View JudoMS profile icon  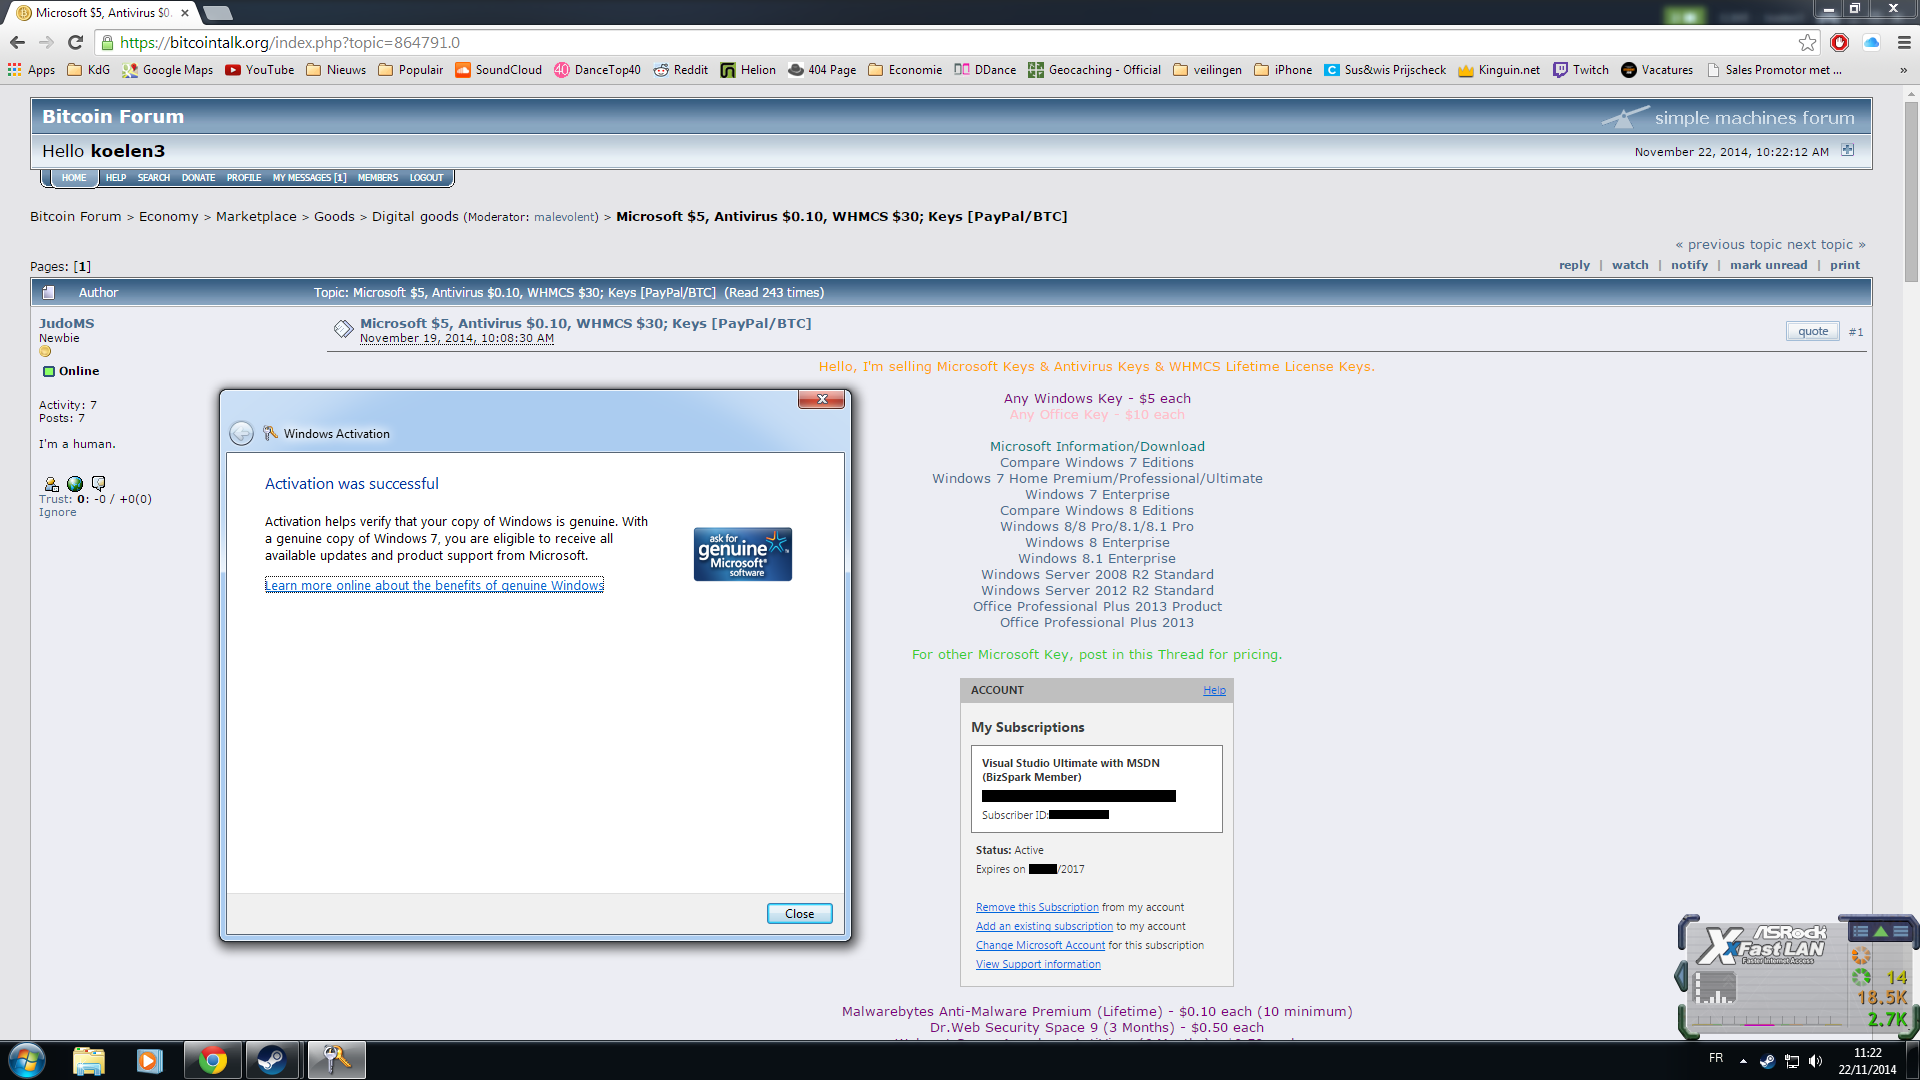(x=51, y=484)
